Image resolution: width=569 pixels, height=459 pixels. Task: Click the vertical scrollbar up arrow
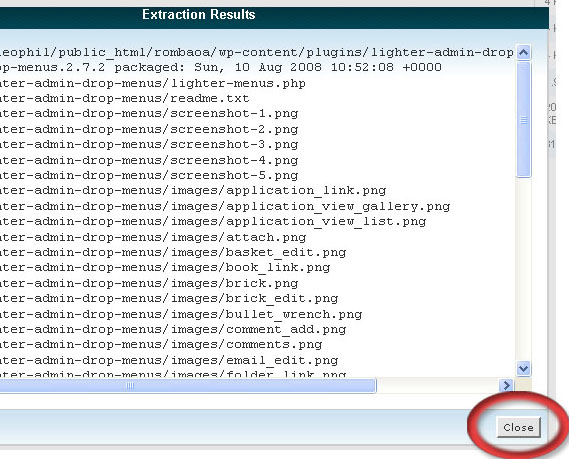coord(523,53)
